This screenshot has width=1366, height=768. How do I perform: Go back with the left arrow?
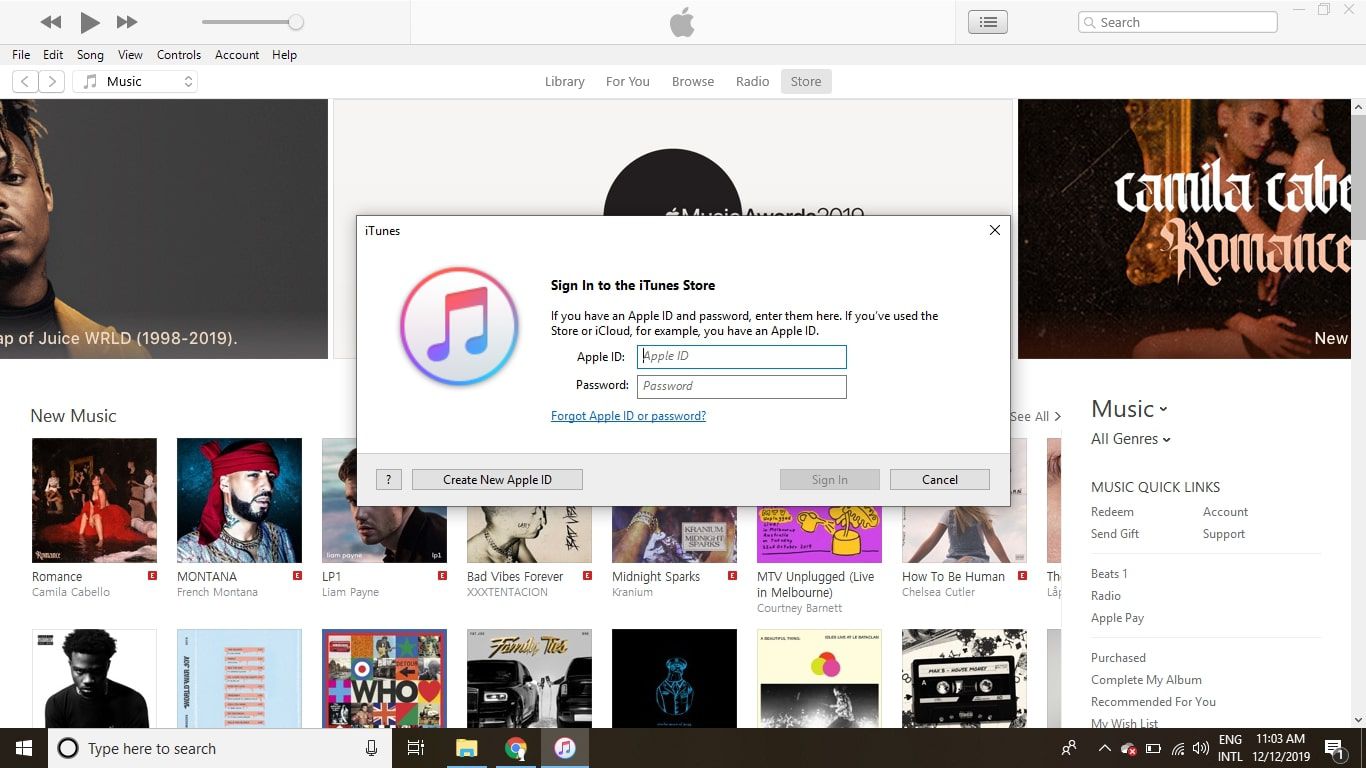(25, 82)
